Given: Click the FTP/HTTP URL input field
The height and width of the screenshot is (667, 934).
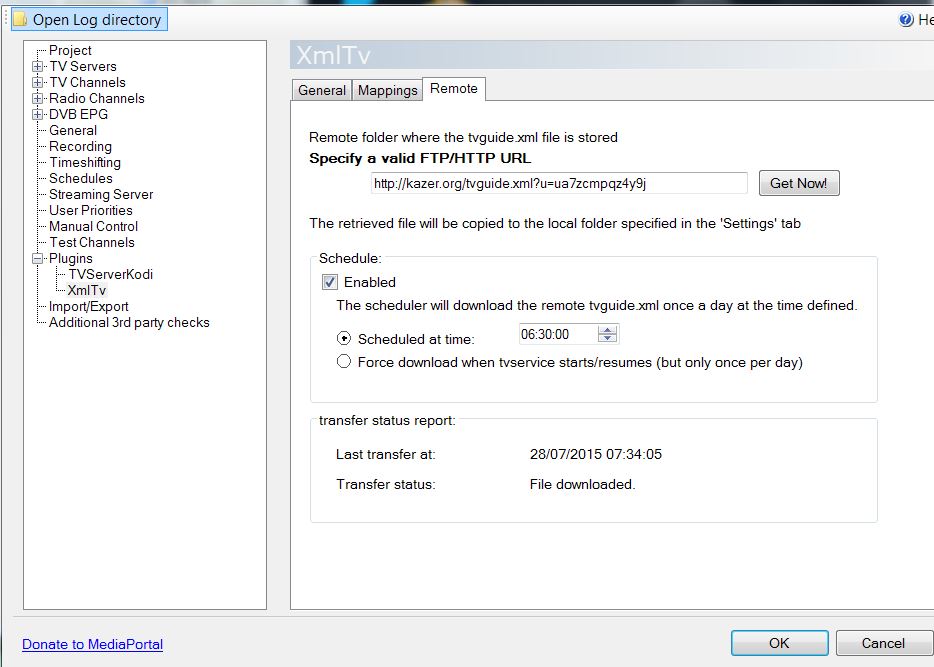Looking at the screenshot, I should (558, 183).
